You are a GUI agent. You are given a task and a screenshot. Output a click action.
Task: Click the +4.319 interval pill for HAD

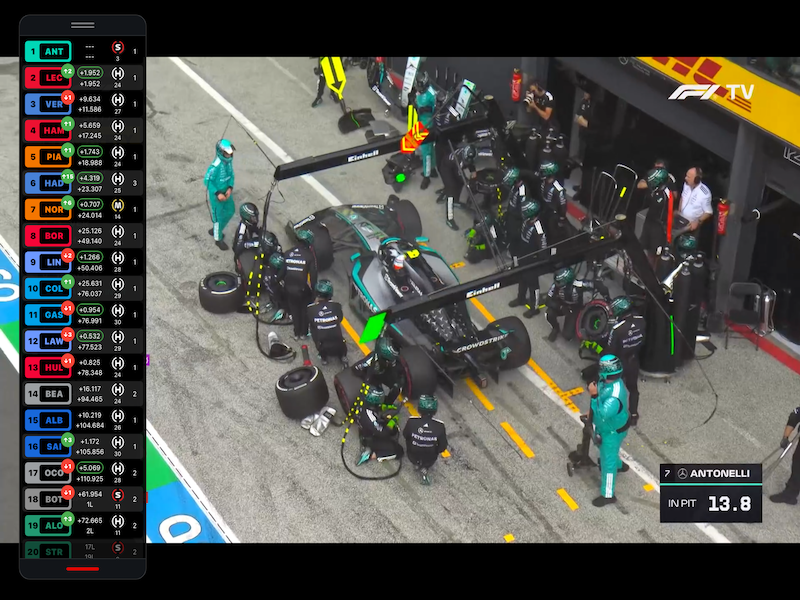point(90,178)
